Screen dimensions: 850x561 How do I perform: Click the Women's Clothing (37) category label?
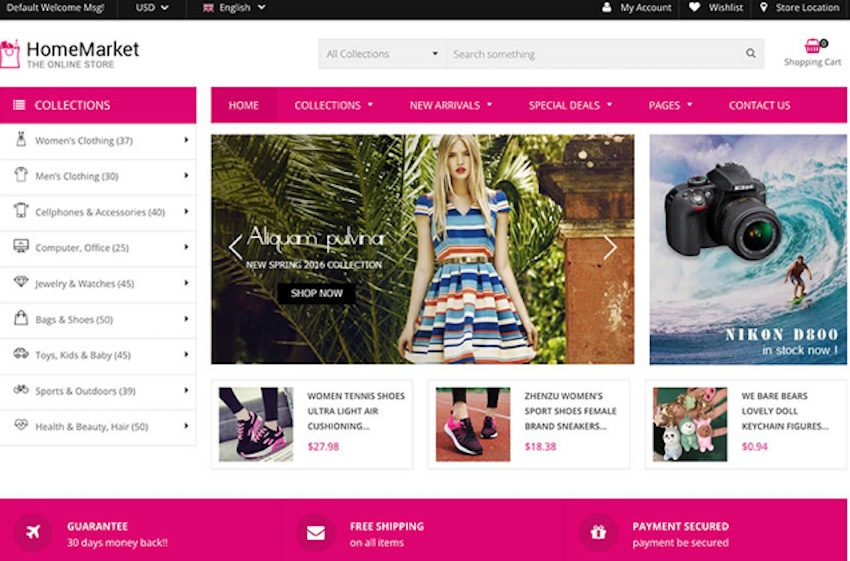pyautogui.click(x=84, y=140)
